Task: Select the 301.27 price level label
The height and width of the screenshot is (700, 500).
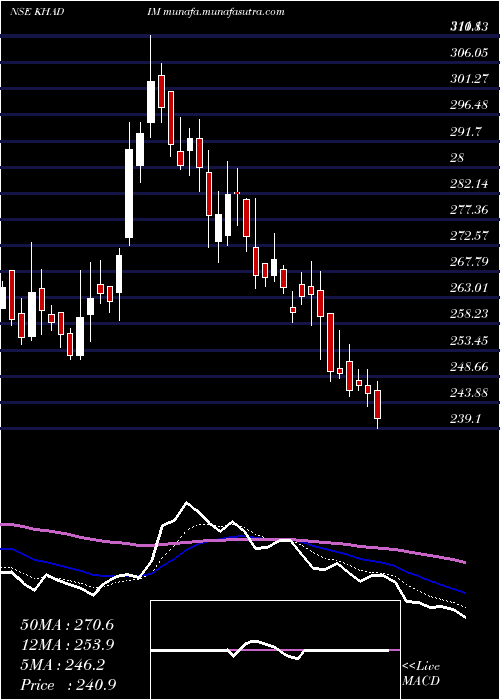Action: pos(468,80)
